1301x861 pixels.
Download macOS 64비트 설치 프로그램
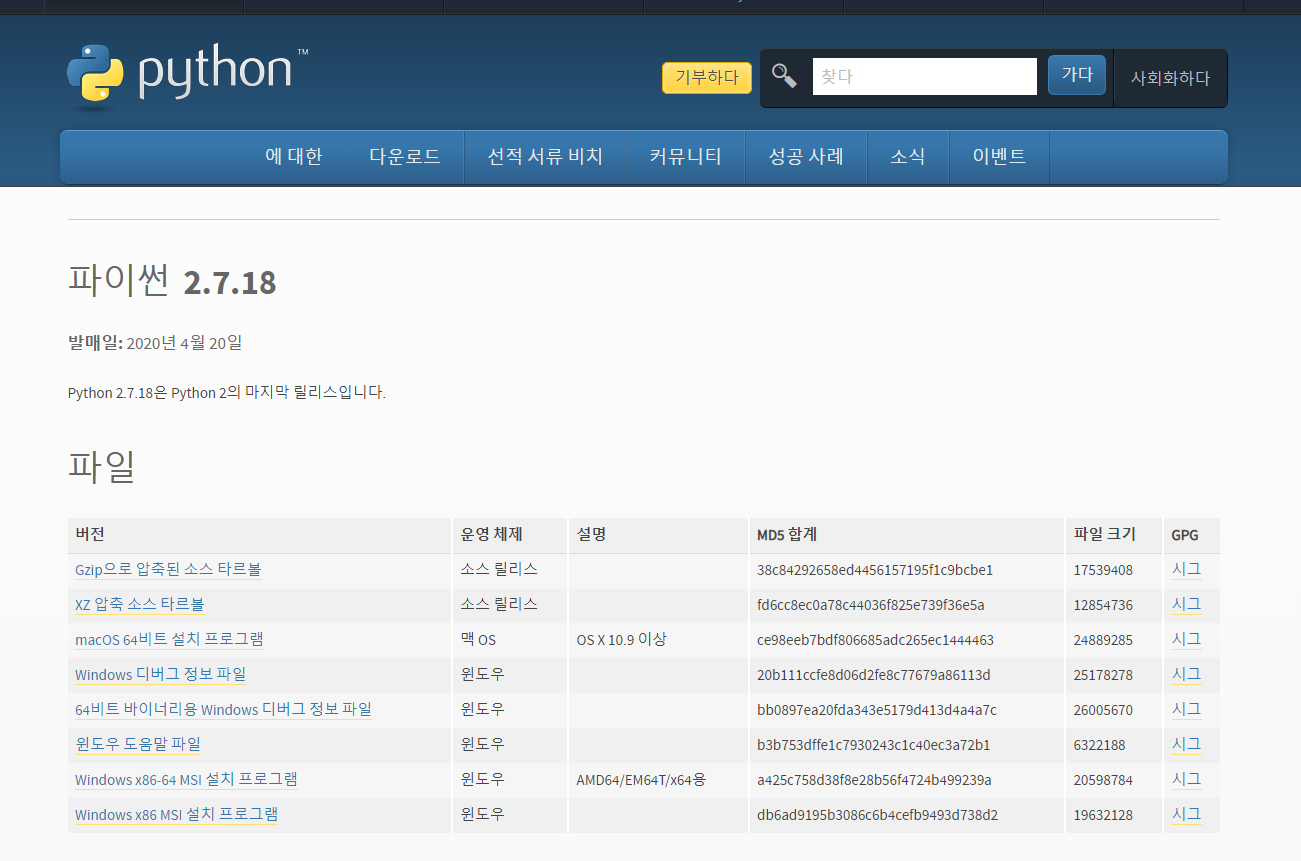pos(169,640)
